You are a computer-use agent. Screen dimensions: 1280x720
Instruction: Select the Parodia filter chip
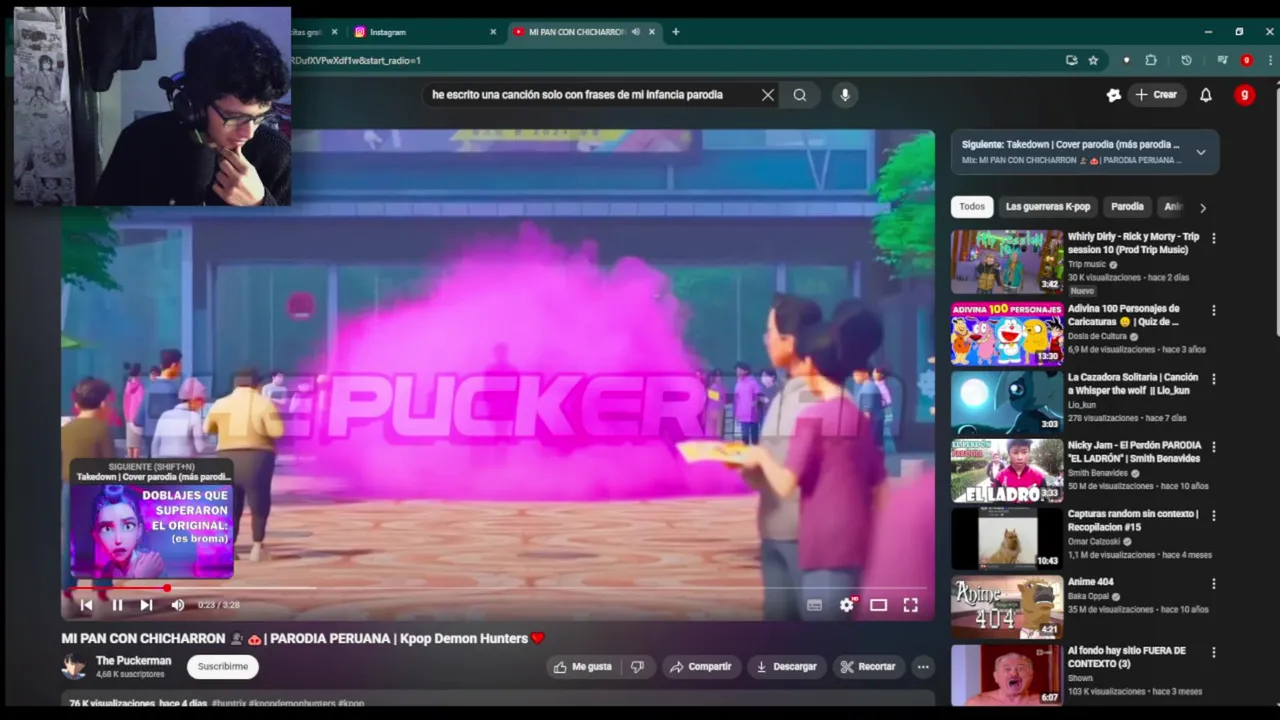tap(1127, 207)
